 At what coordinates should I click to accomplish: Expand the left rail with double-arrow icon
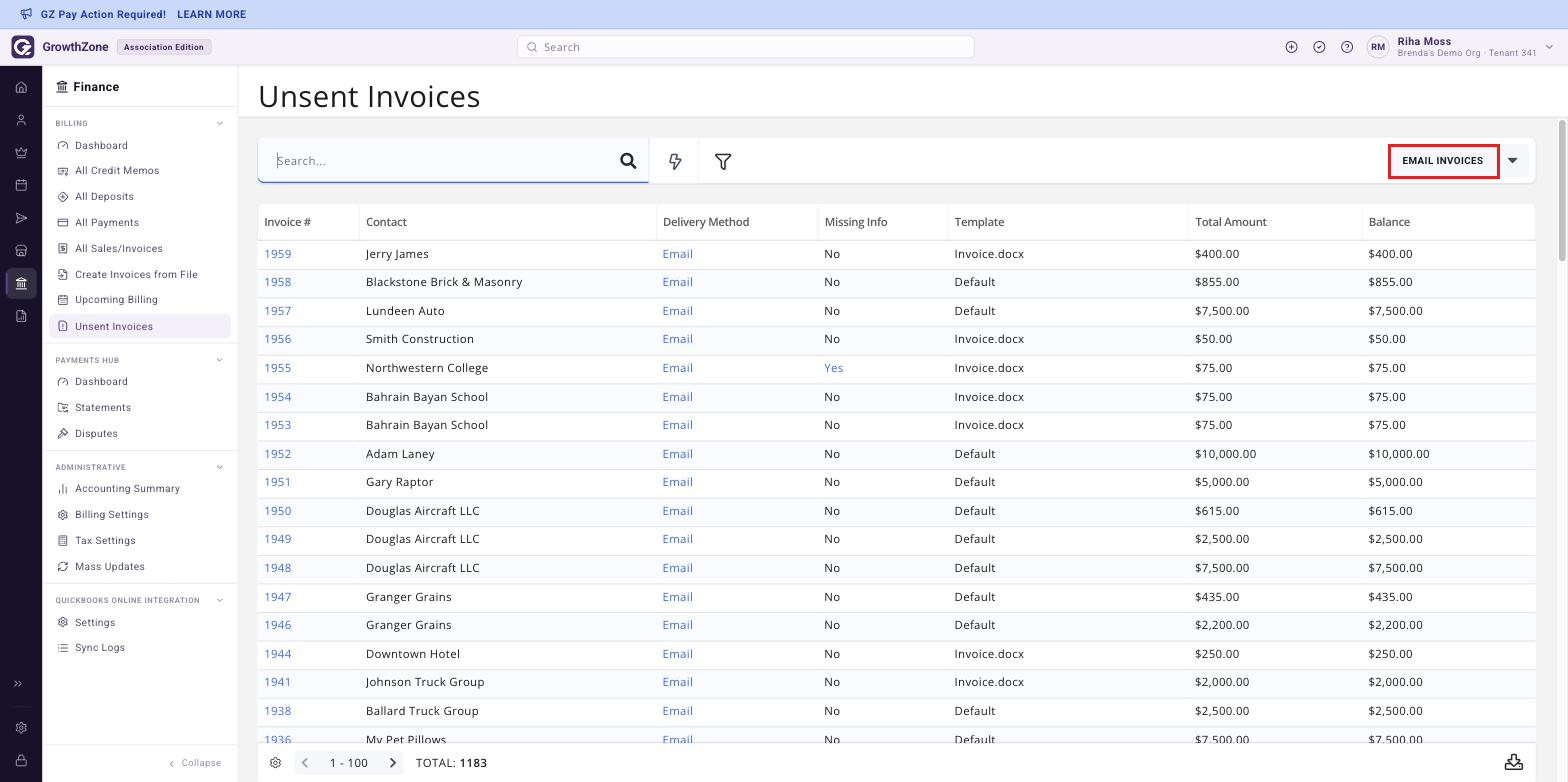18,684
